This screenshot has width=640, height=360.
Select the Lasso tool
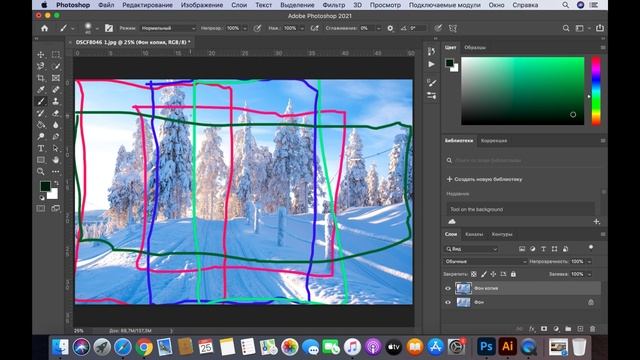click(x=41, y=66)
